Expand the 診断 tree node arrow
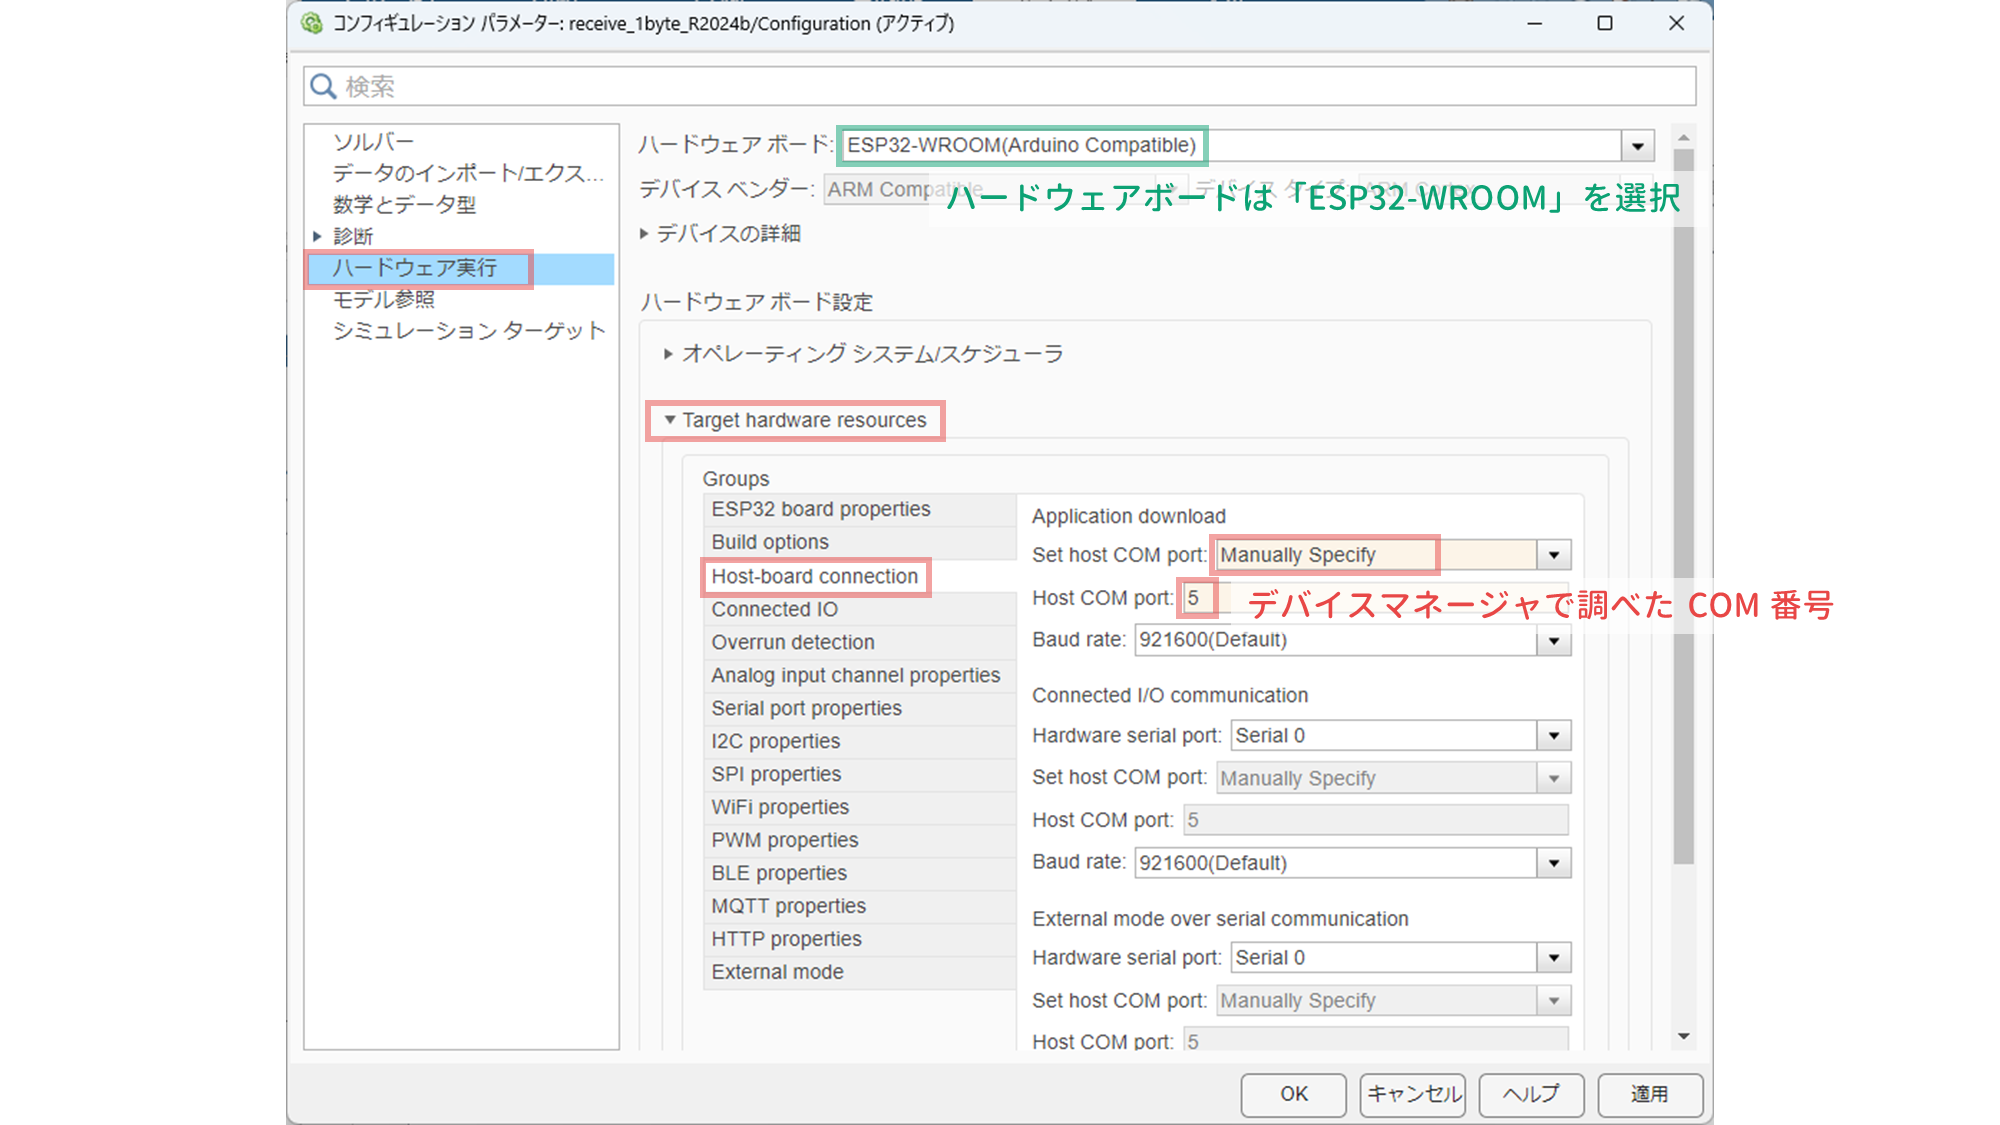2000x1125 pixels. 317,236
